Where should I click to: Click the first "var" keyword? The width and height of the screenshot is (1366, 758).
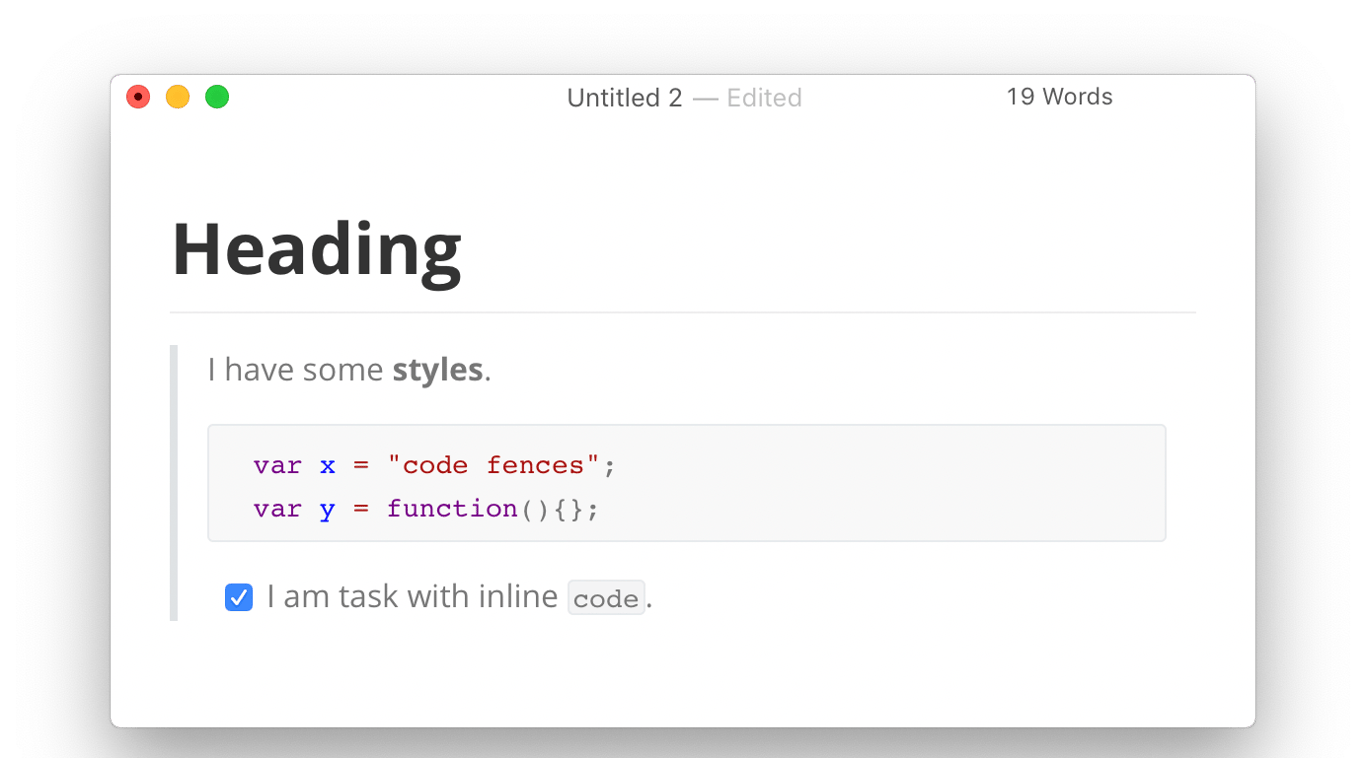click(x=277, y=465)
